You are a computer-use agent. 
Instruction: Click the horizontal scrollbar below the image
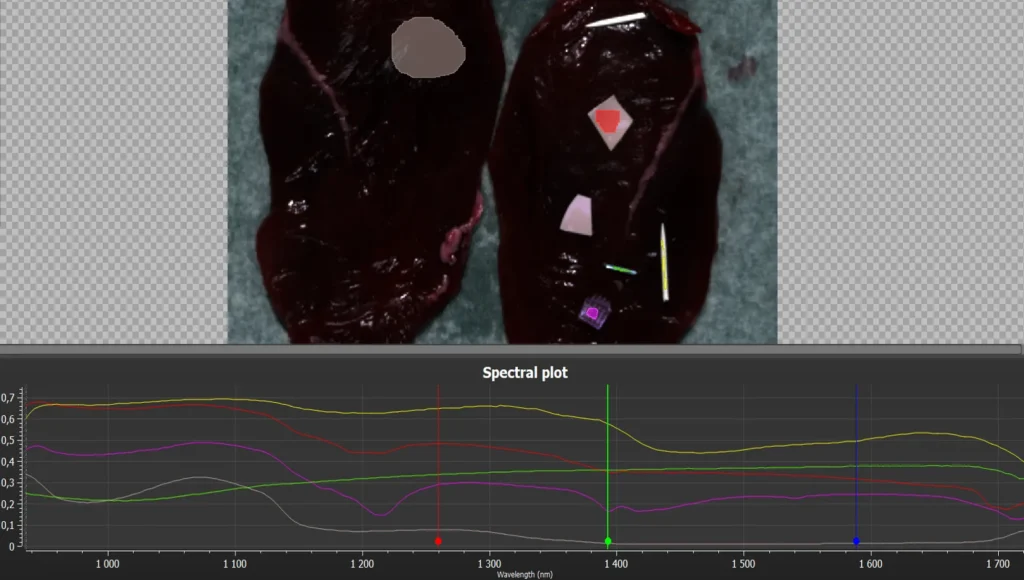(511, 350)
